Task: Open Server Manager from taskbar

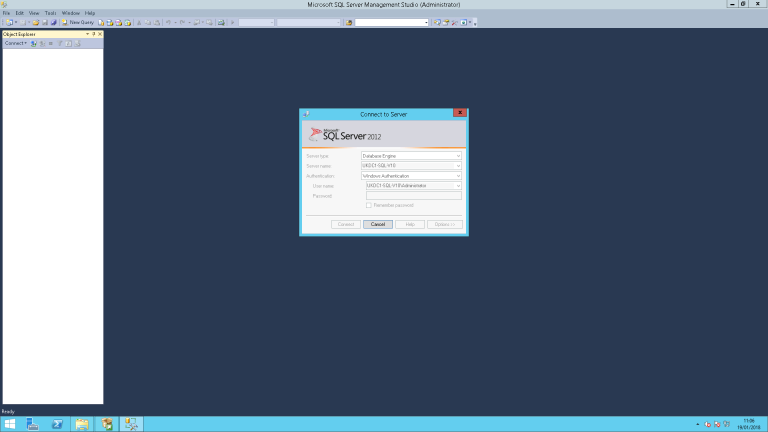Action: (x=33, y=424)
